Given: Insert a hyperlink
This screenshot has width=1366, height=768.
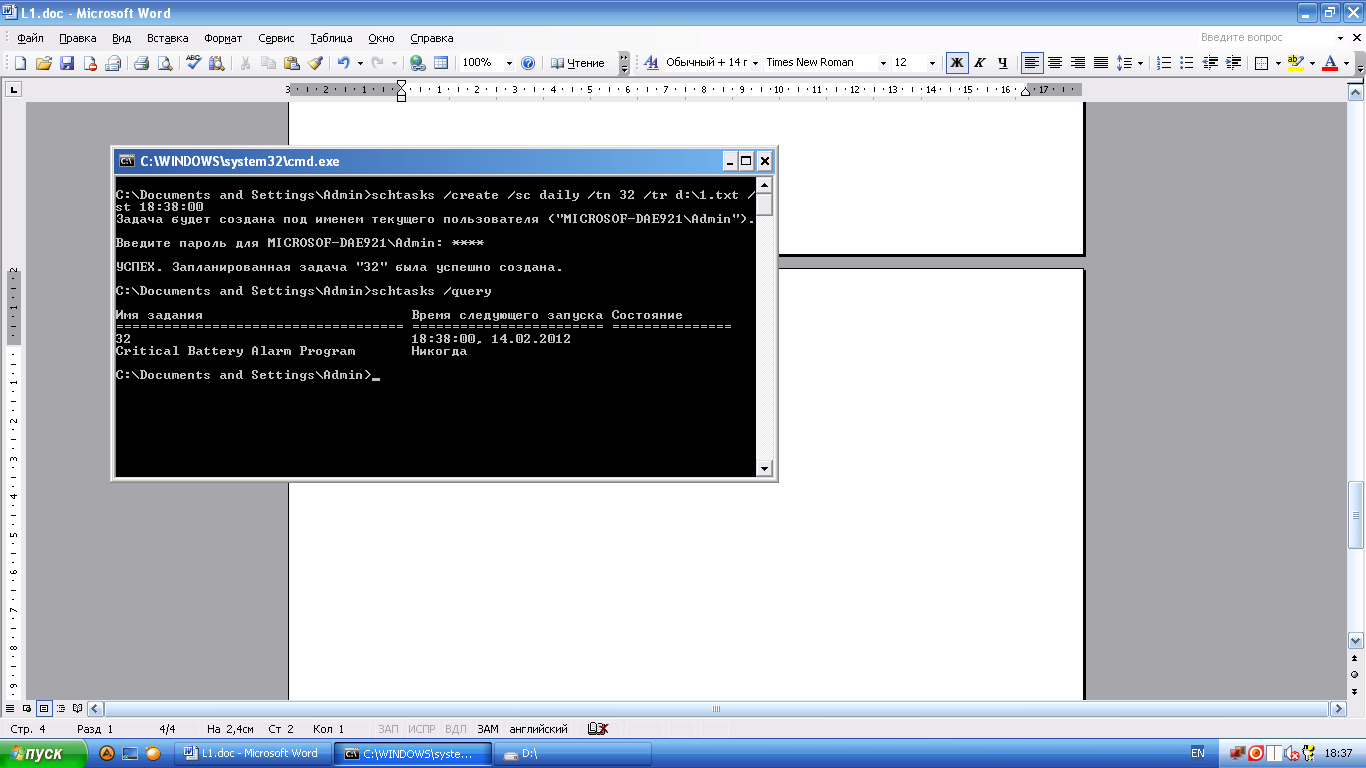Looking at the screenshot, I should click(417, 63).
